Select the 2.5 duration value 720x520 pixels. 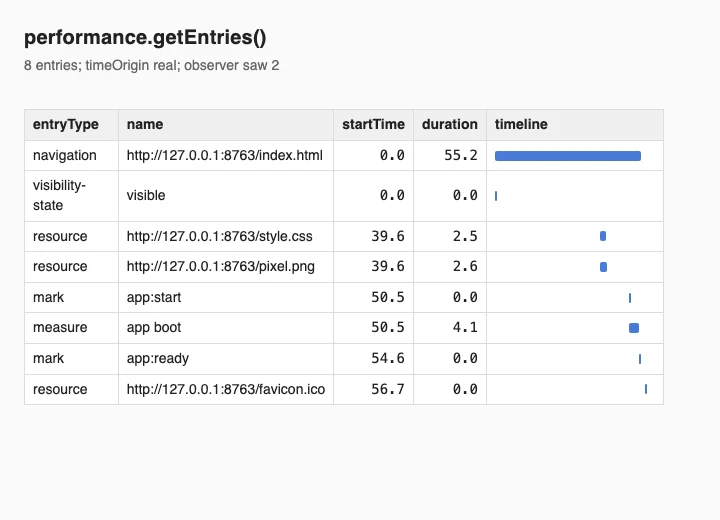(465, 236)
